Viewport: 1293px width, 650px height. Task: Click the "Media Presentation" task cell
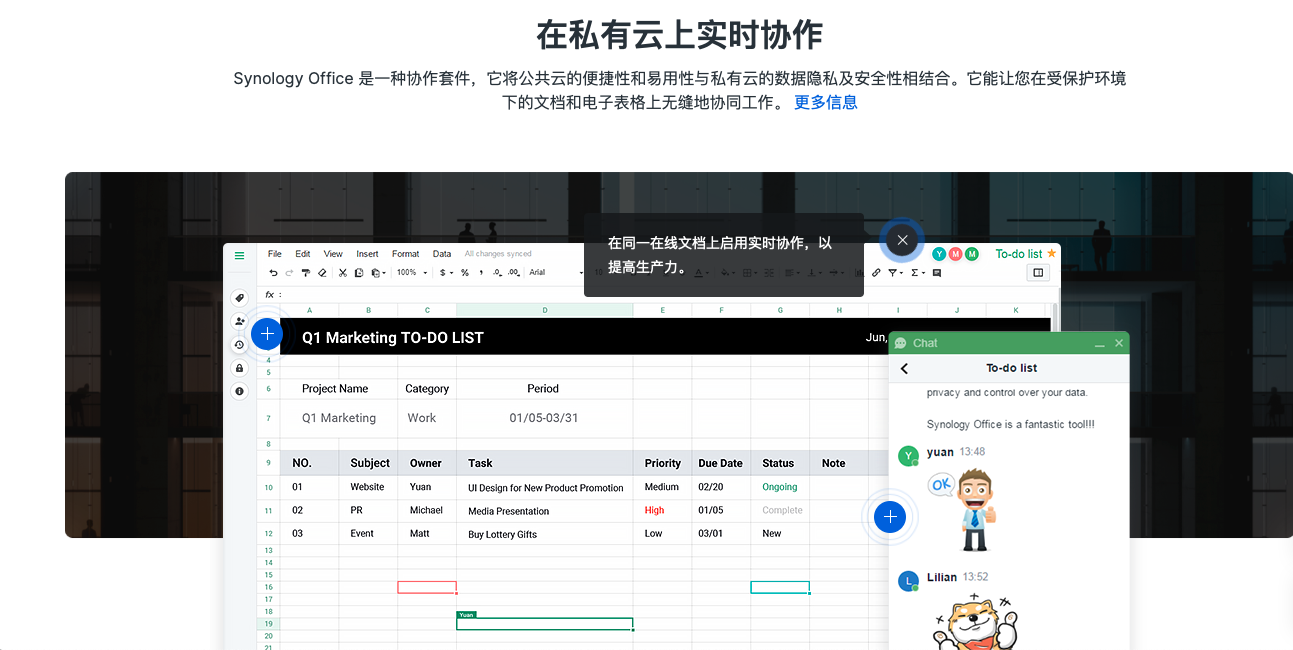point(545,511)
